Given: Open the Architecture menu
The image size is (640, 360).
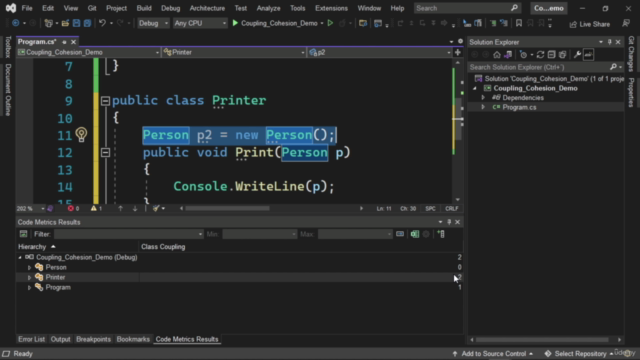Looking at the screenshot, I should [207, 8].
